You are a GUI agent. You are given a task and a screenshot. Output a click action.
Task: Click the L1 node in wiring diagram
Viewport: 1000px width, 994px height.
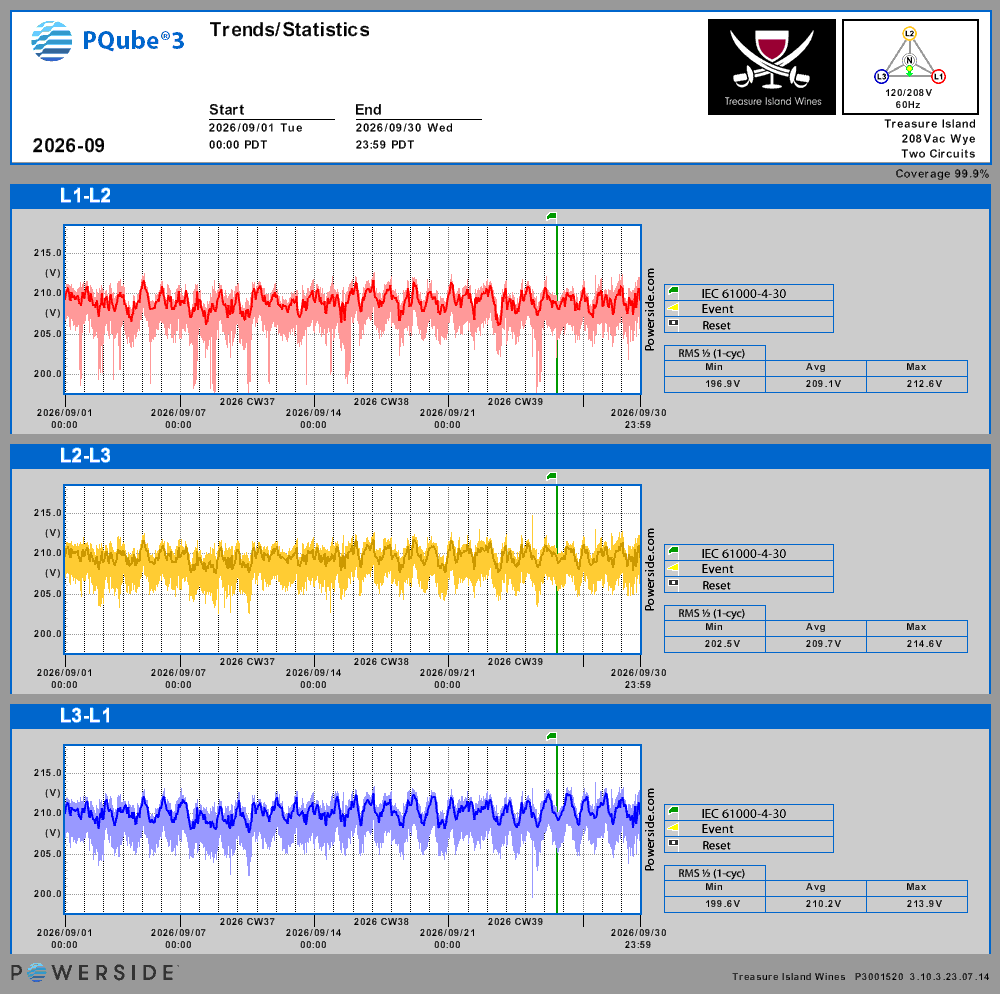coord(938,77)
